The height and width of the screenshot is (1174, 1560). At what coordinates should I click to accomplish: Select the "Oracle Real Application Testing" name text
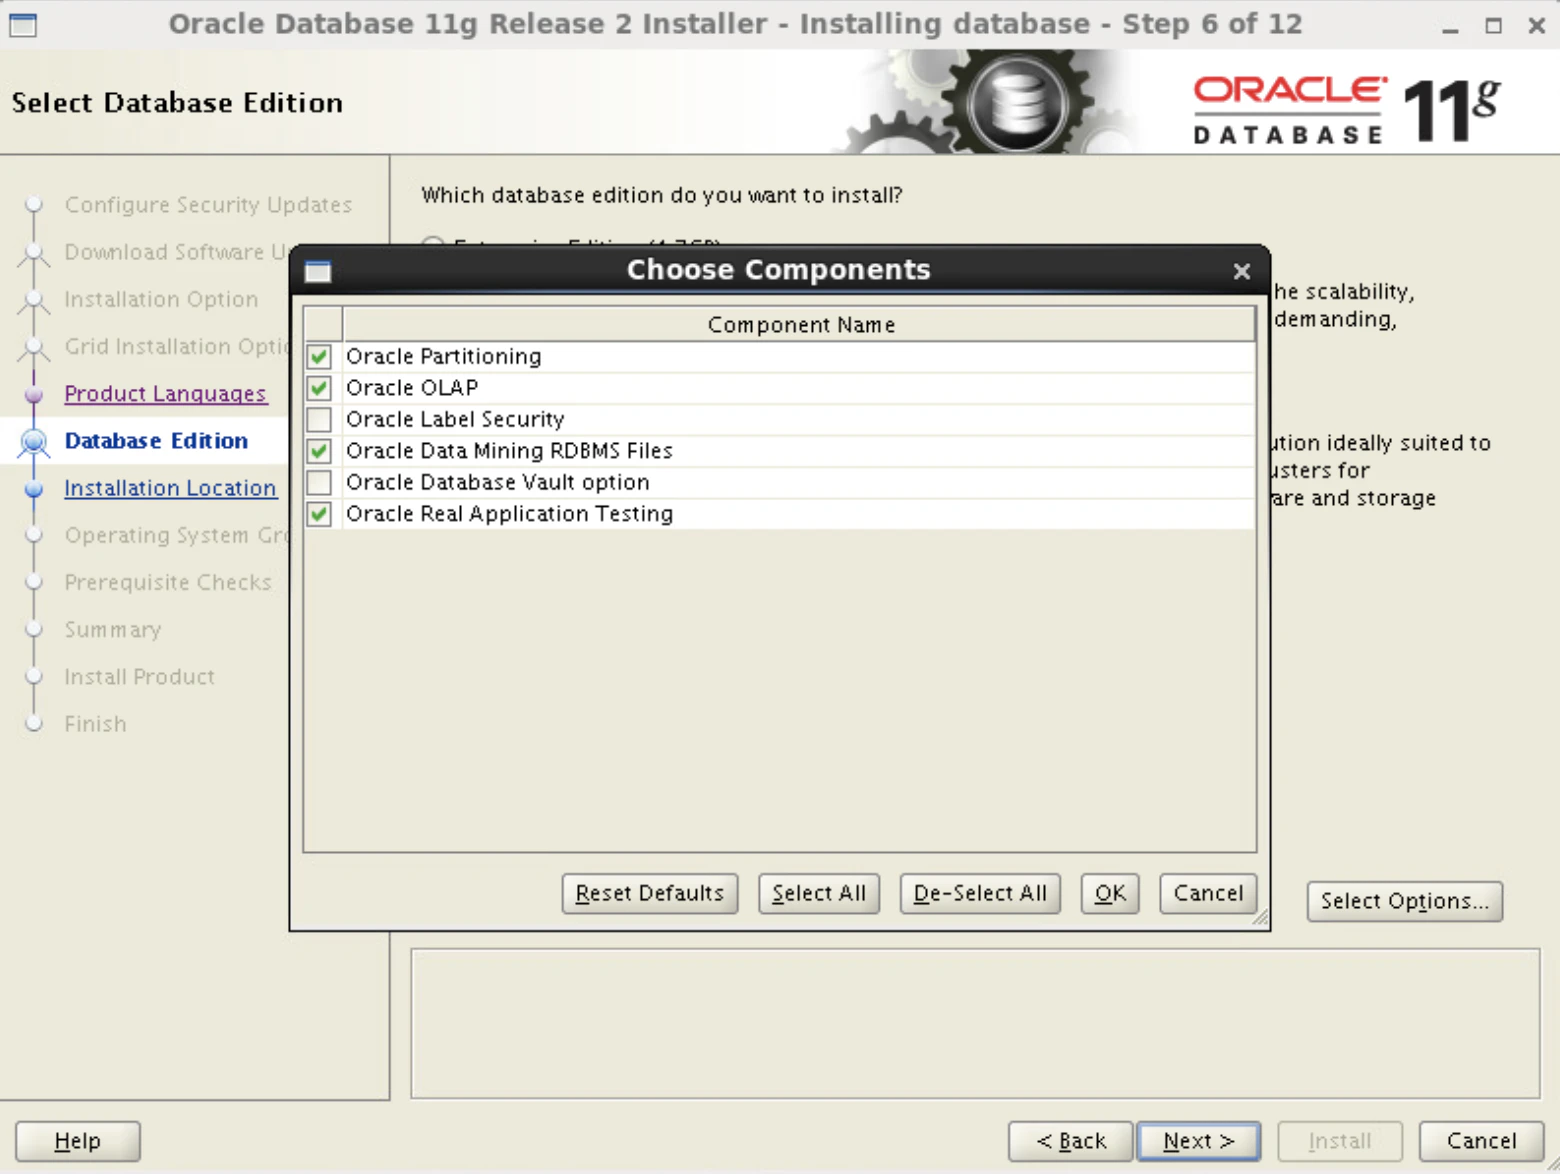coord(509,514)
